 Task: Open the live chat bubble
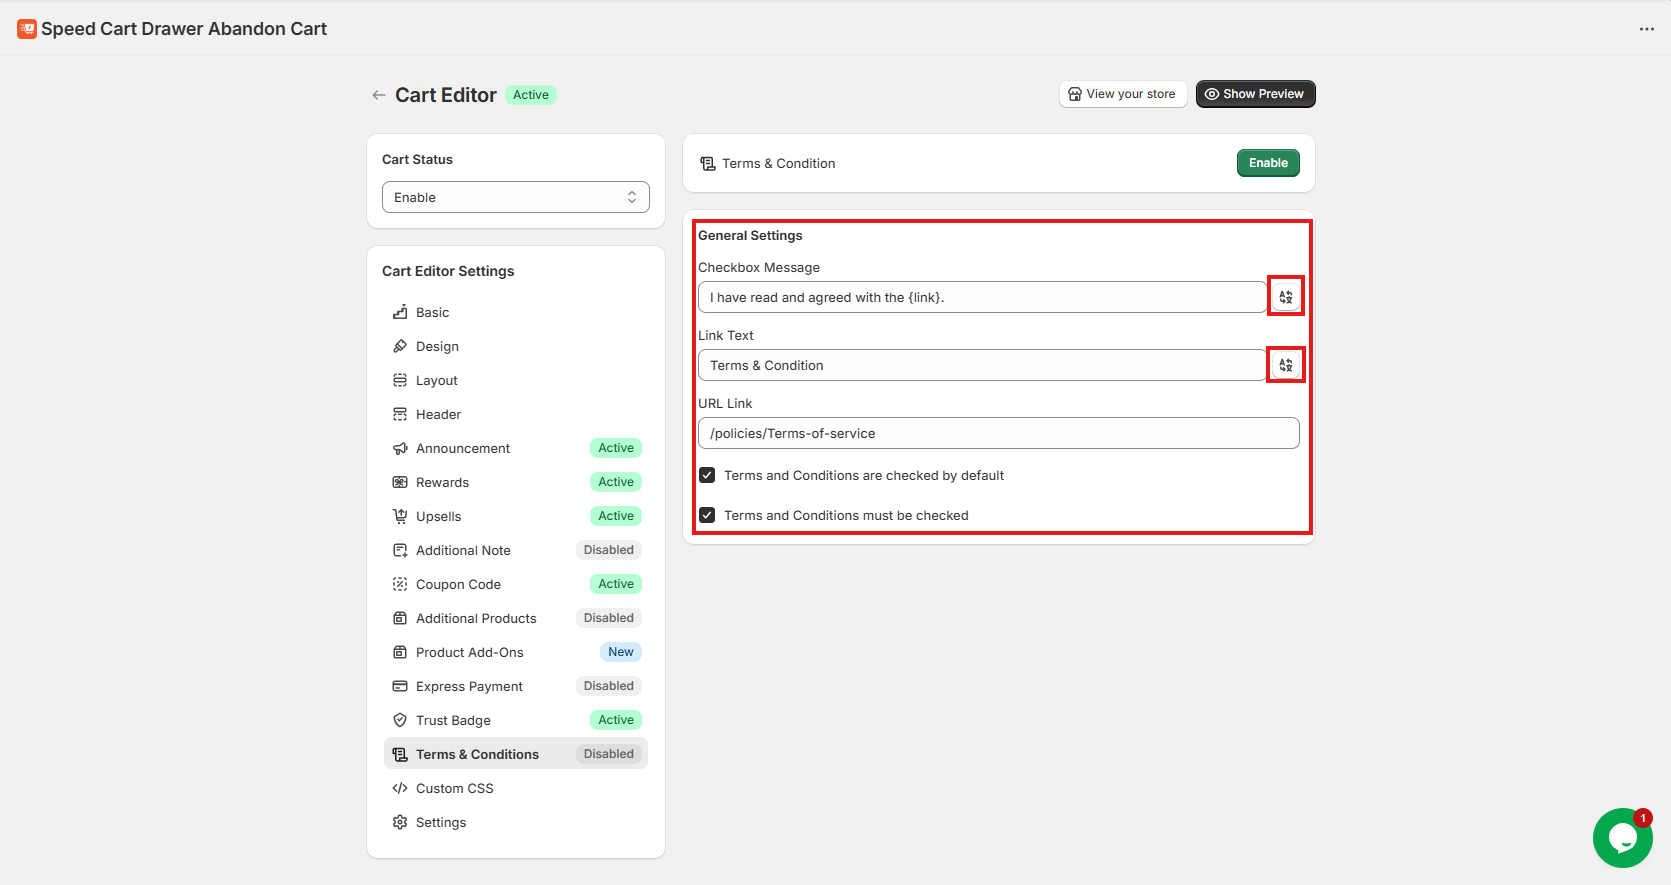[x=1621, y=837]
